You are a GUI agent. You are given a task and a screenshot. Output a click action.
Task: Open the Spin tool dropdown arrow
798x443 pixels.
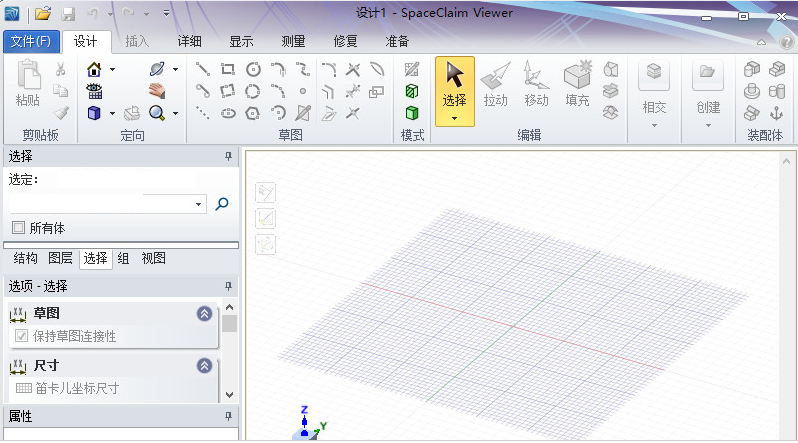click(x=176, y=69)
